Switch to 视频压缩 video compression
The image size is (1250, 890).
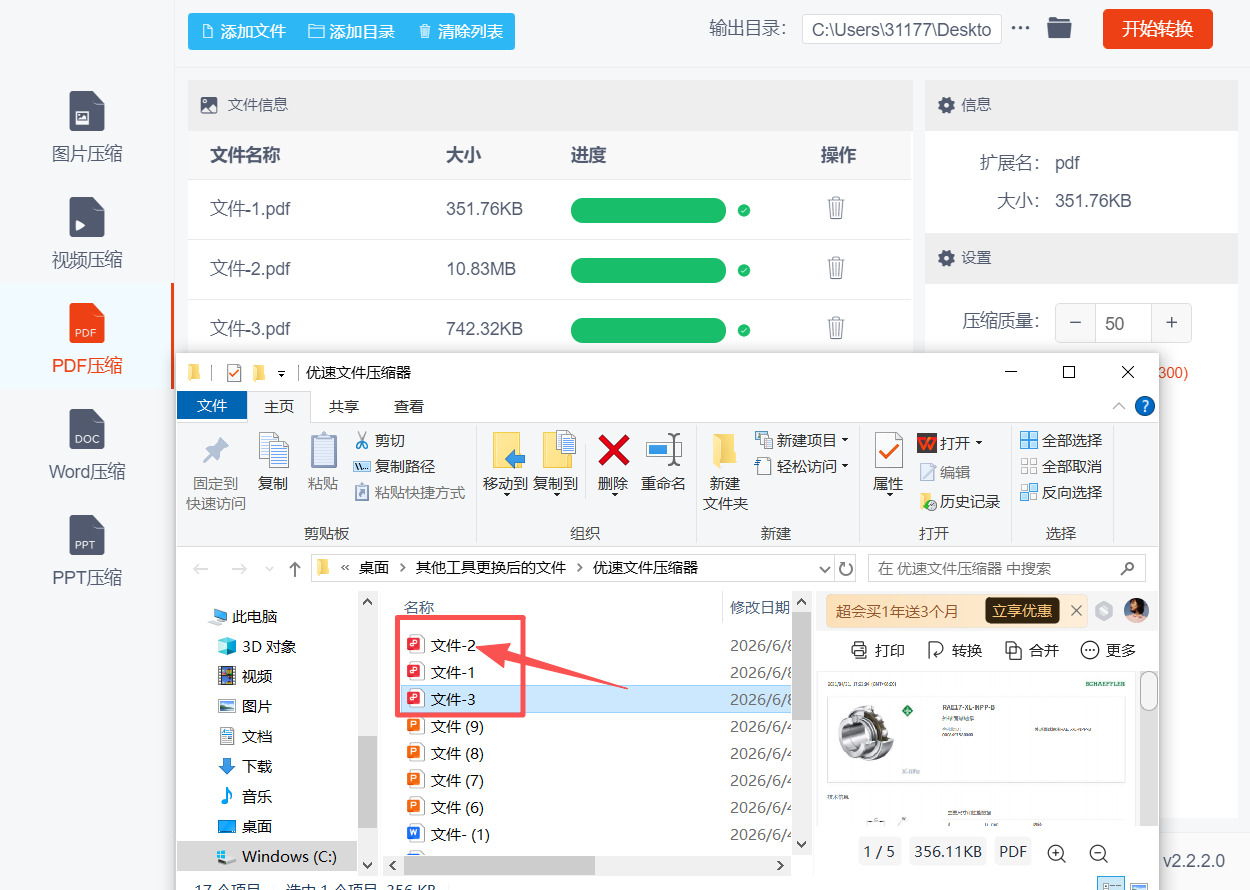click(87, 233)
